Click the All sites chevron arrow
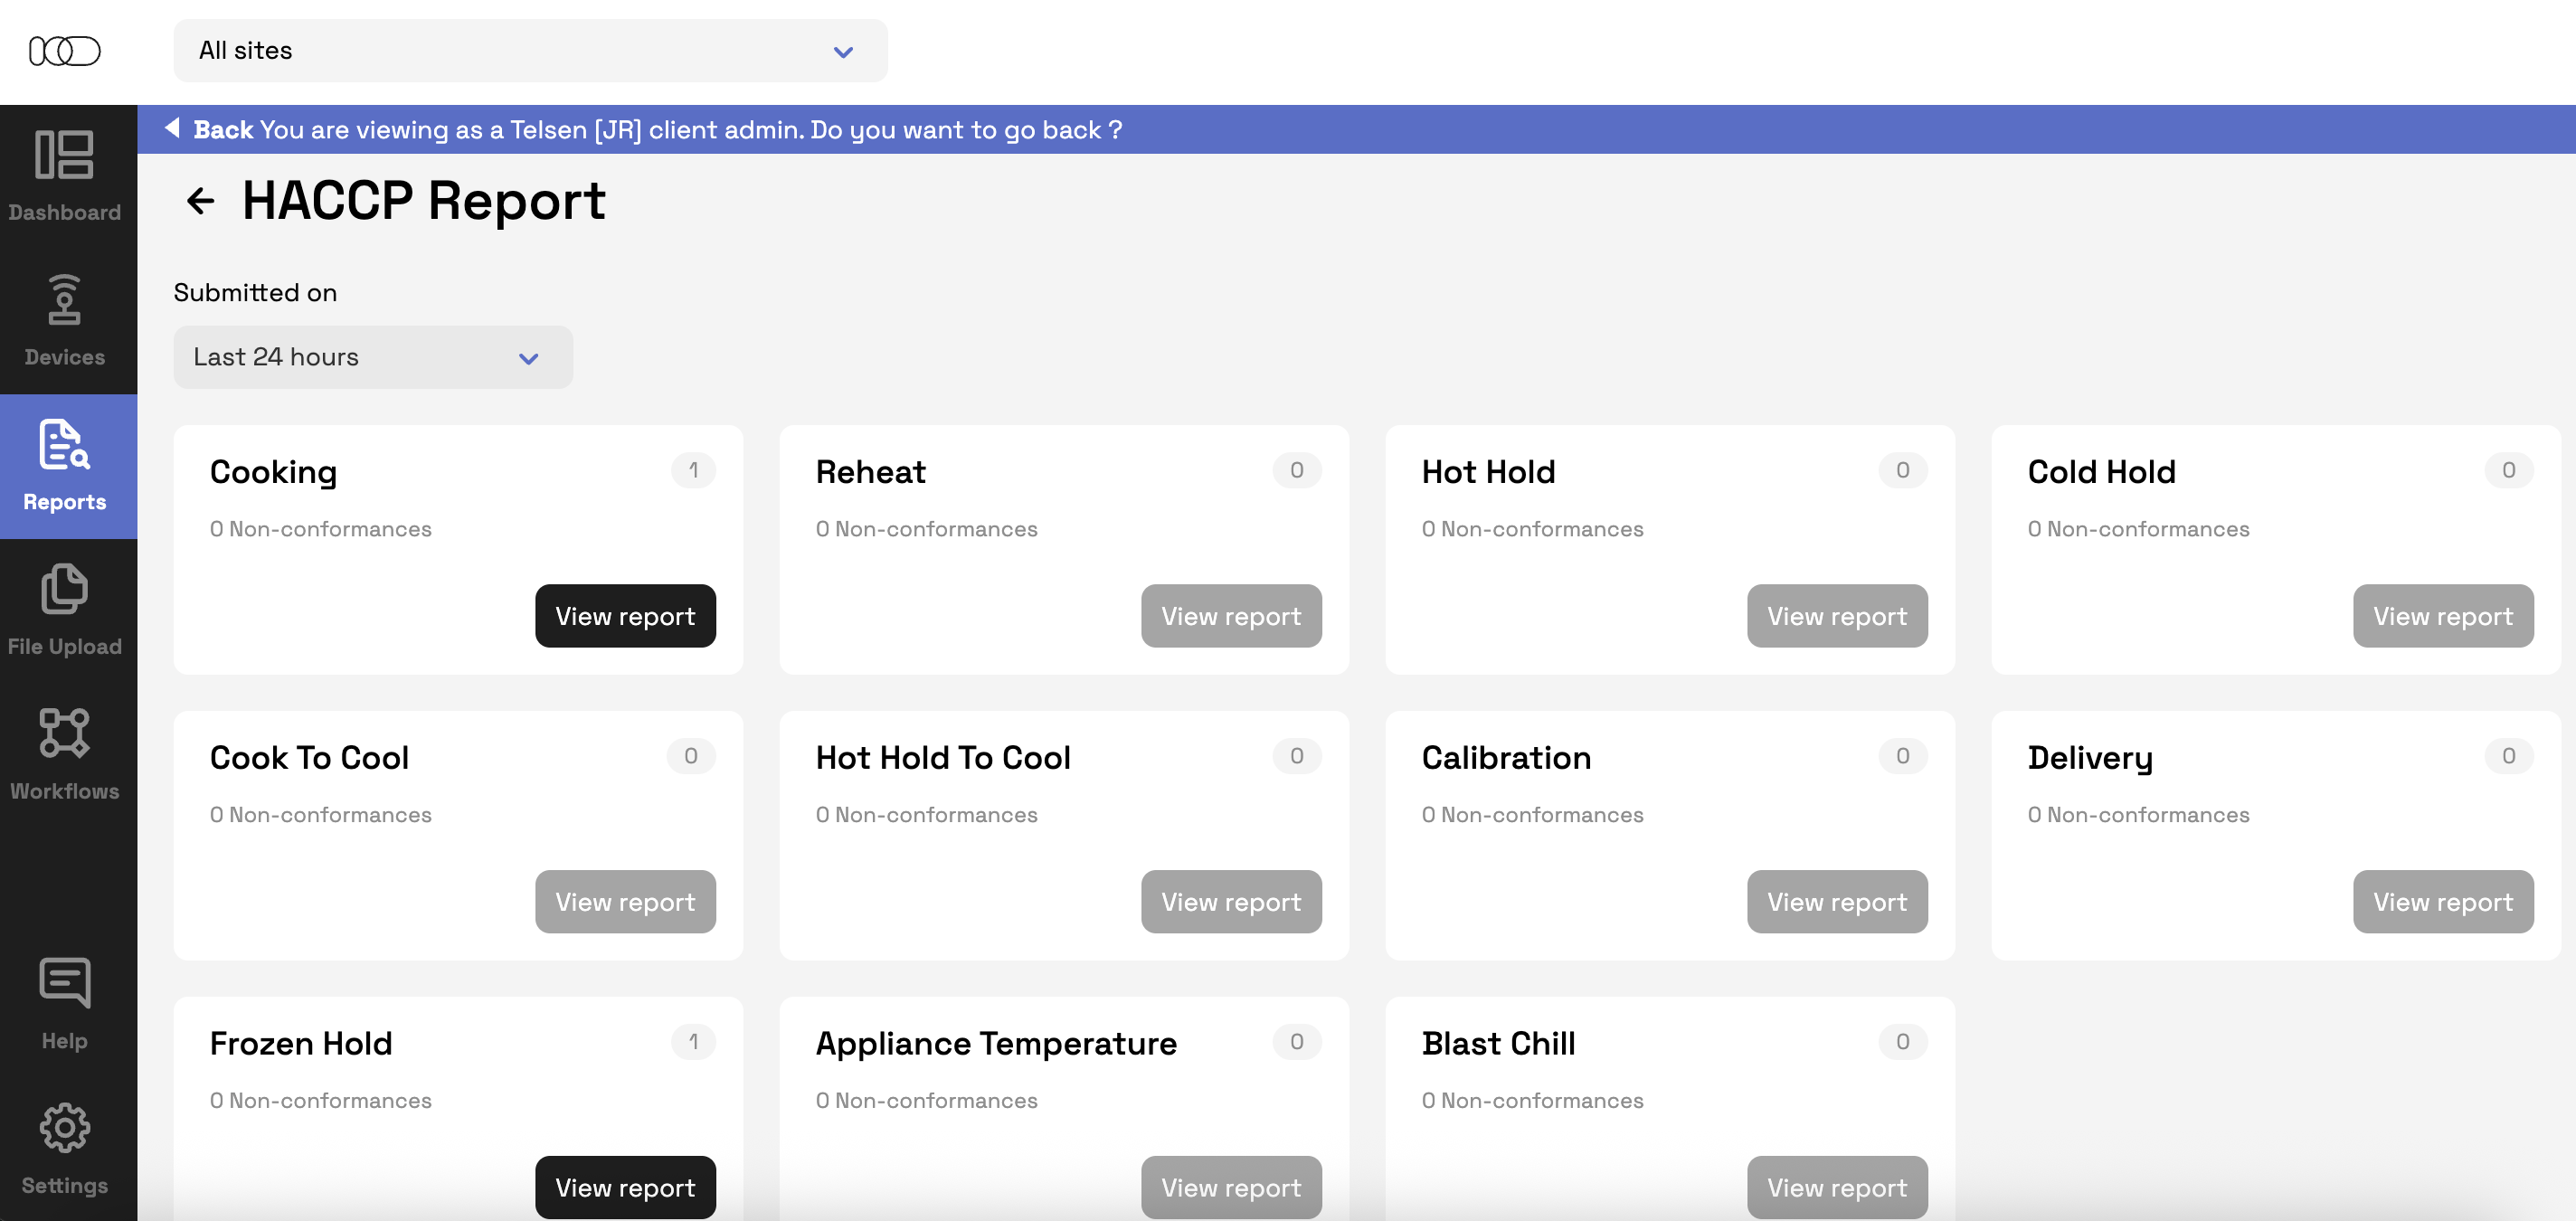Screen dimensions: 2576x1221 (843, 52)
